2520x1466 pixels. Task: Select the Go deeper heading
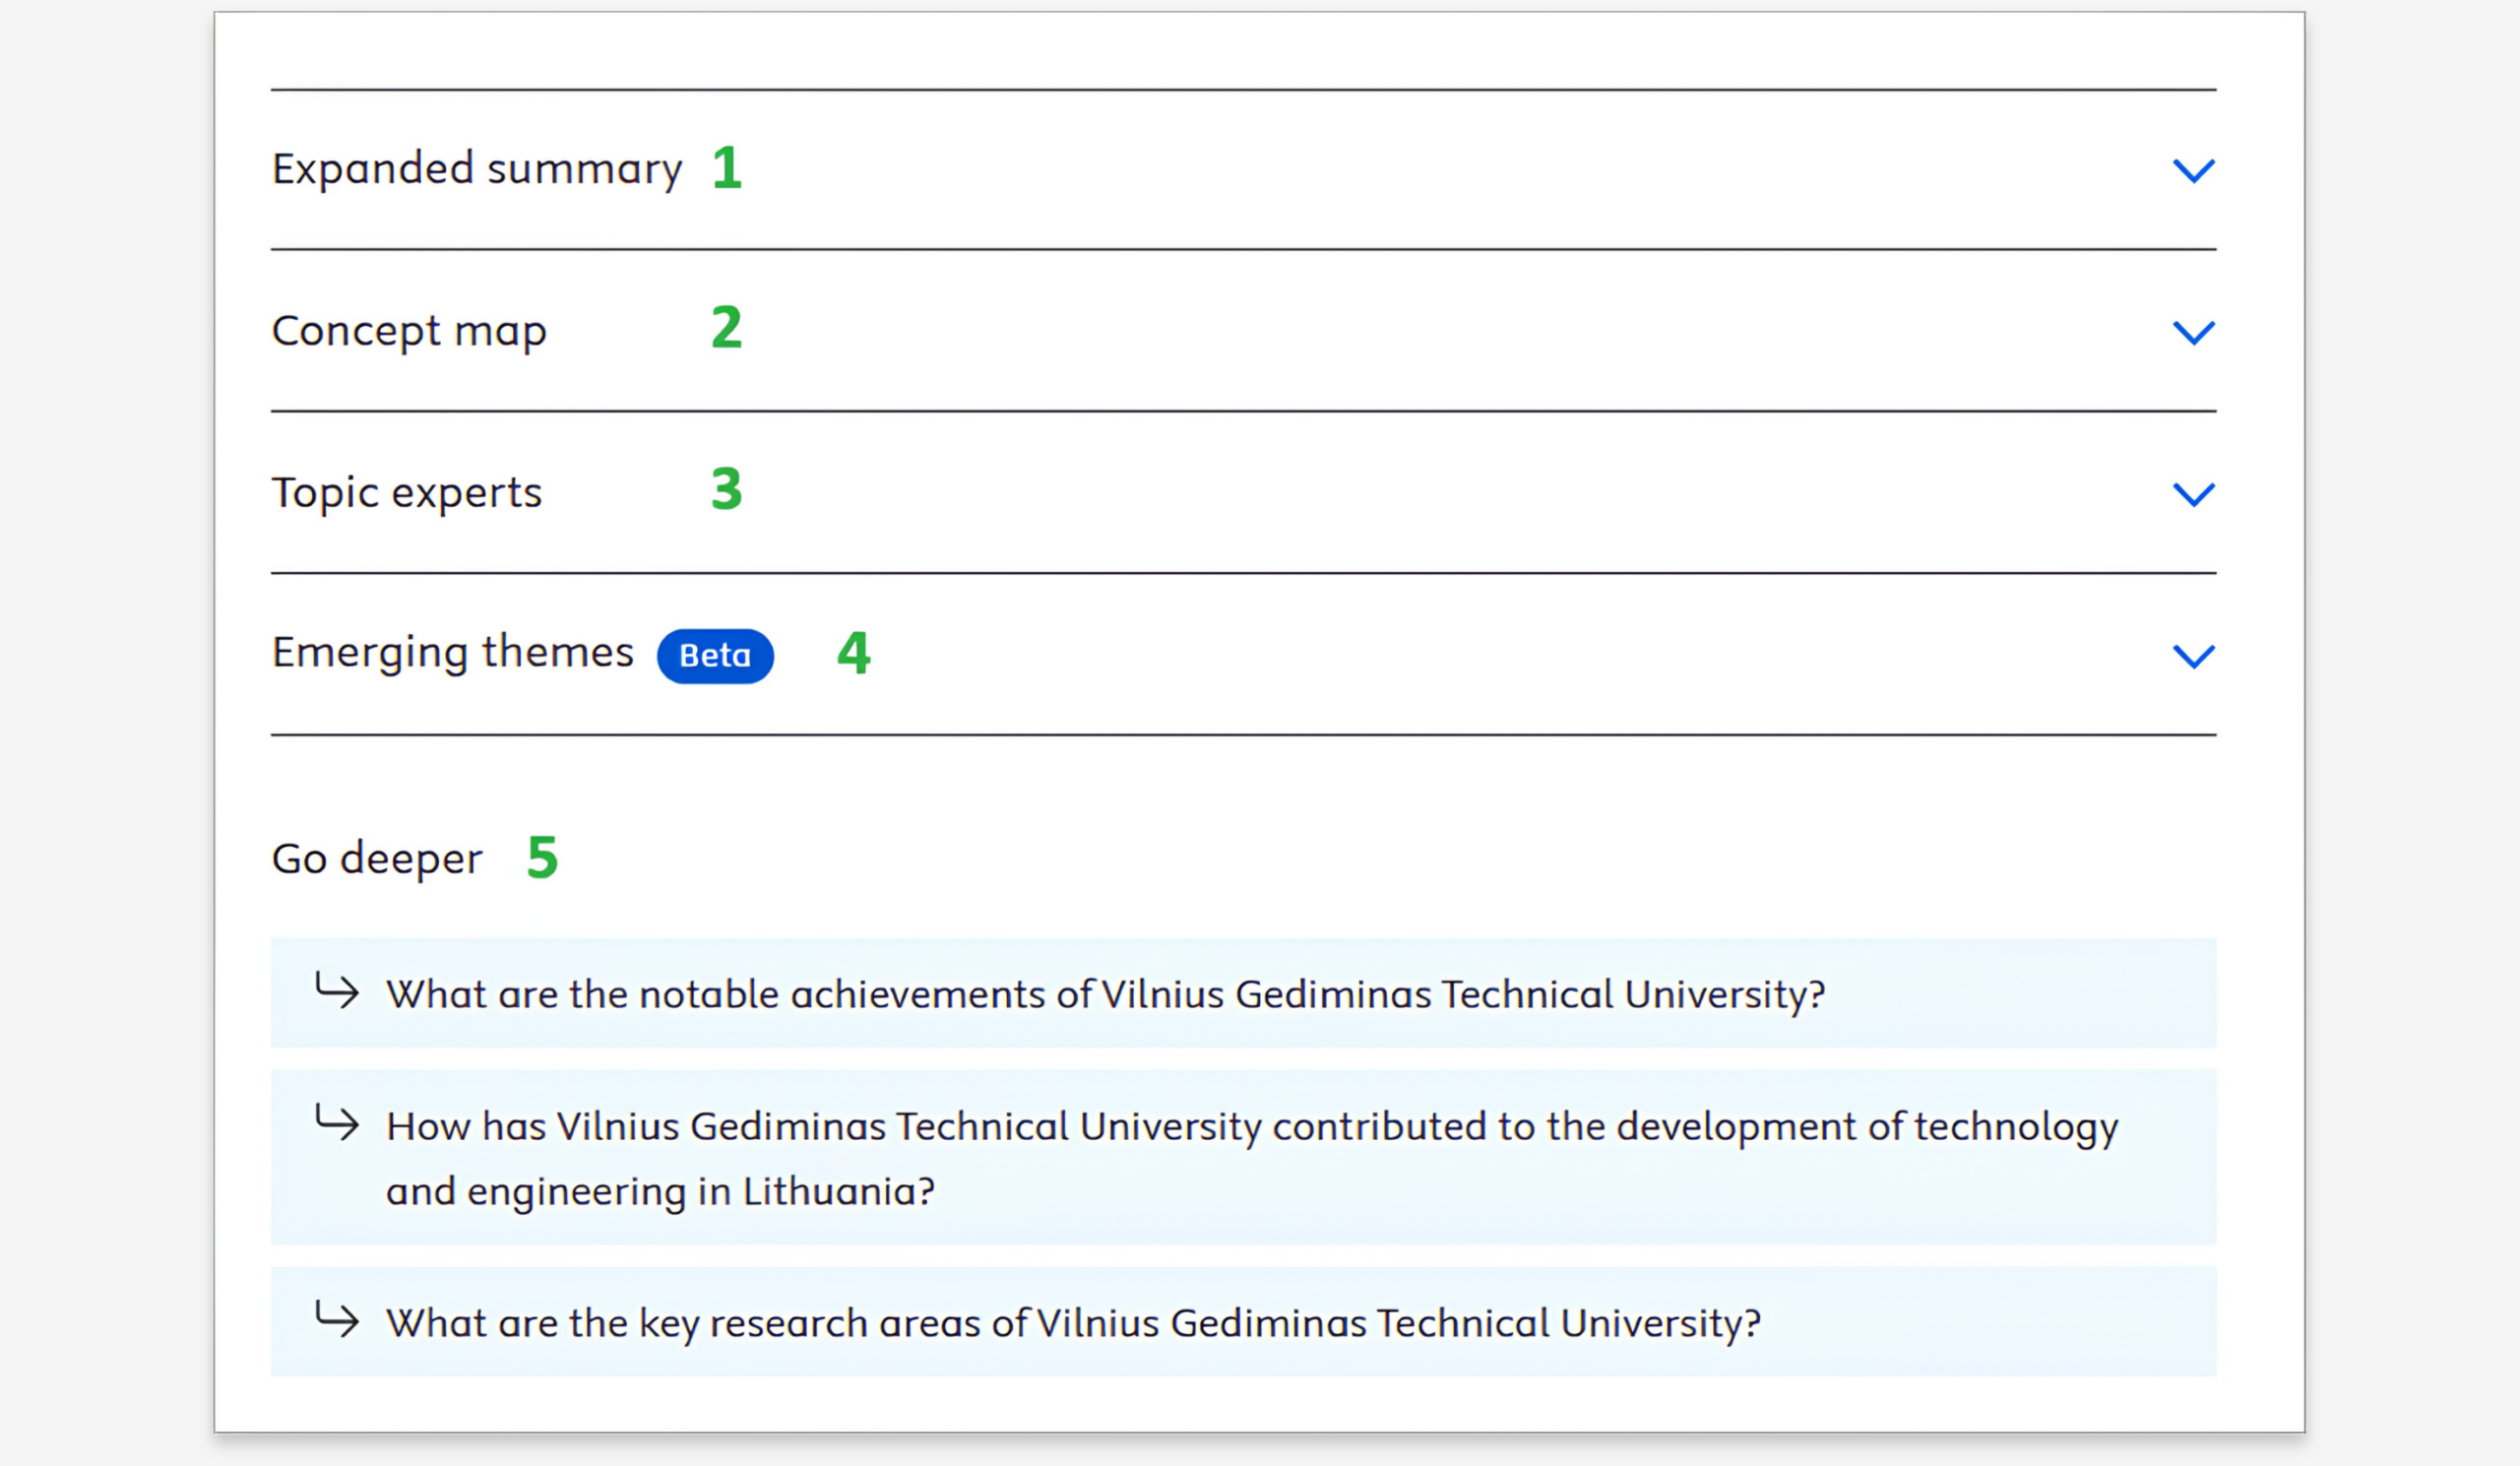click(x=377, y=859)
